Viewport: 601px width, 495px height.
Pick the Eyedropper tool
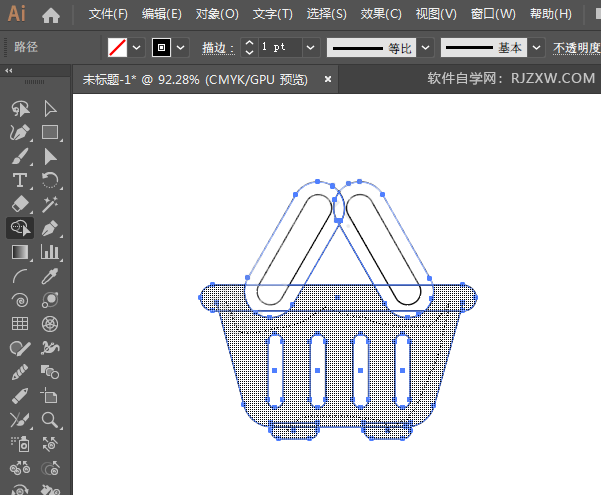point(49,276)
